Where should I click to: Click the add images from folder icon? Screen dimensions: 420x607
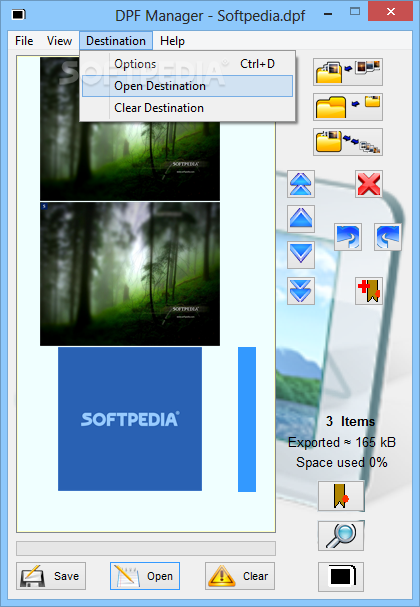click(x=348, y=72)
